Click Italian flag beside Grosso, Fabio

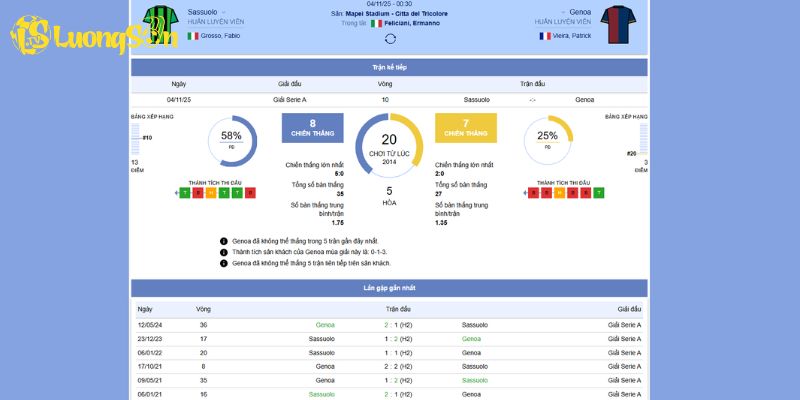[193, 36]
